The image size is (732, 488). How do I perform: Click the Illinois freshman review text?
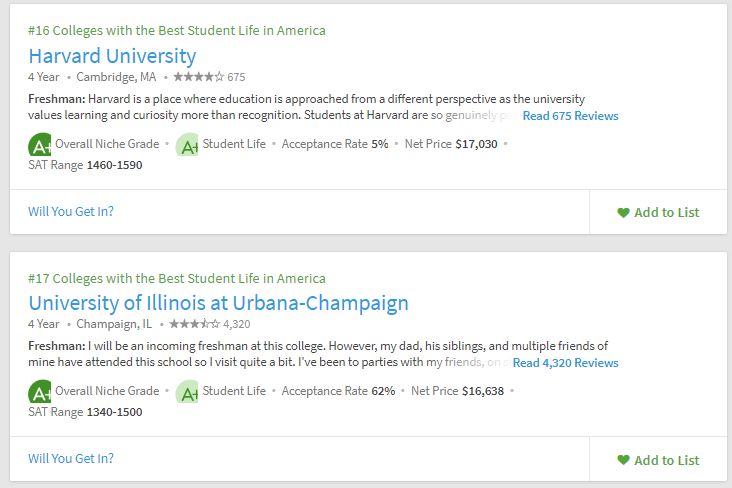(x=268, y=354)
